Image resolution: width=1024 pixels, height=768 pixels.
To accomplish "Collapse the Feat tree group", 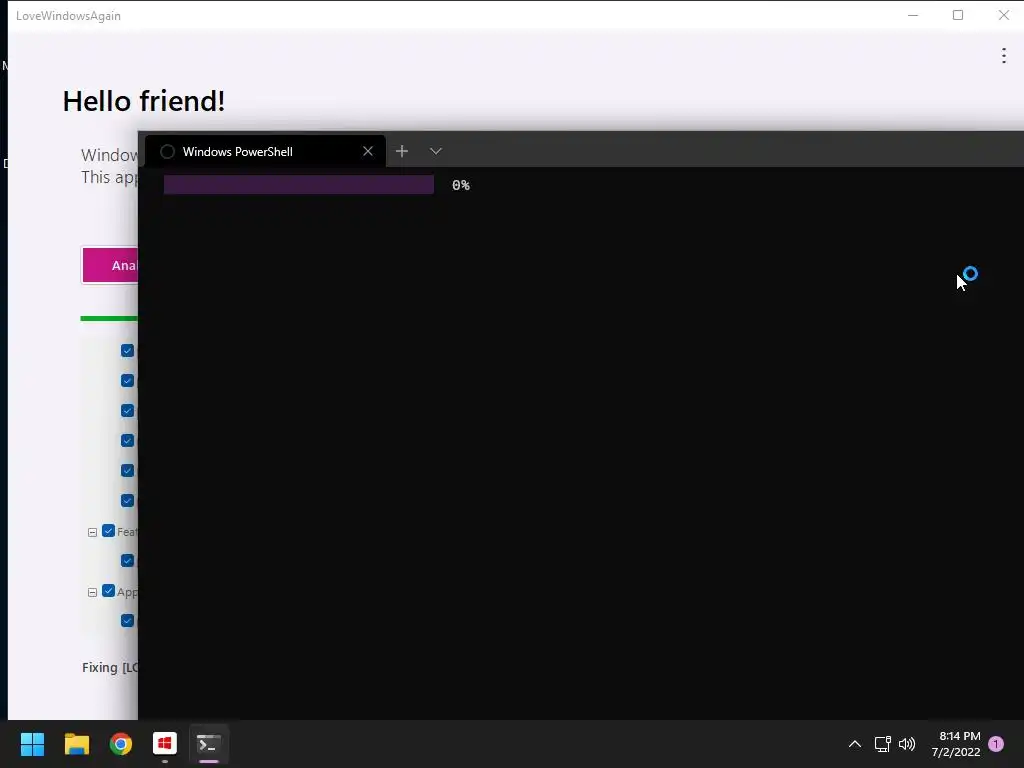I will pyautogui.click(x=92, y=532).
